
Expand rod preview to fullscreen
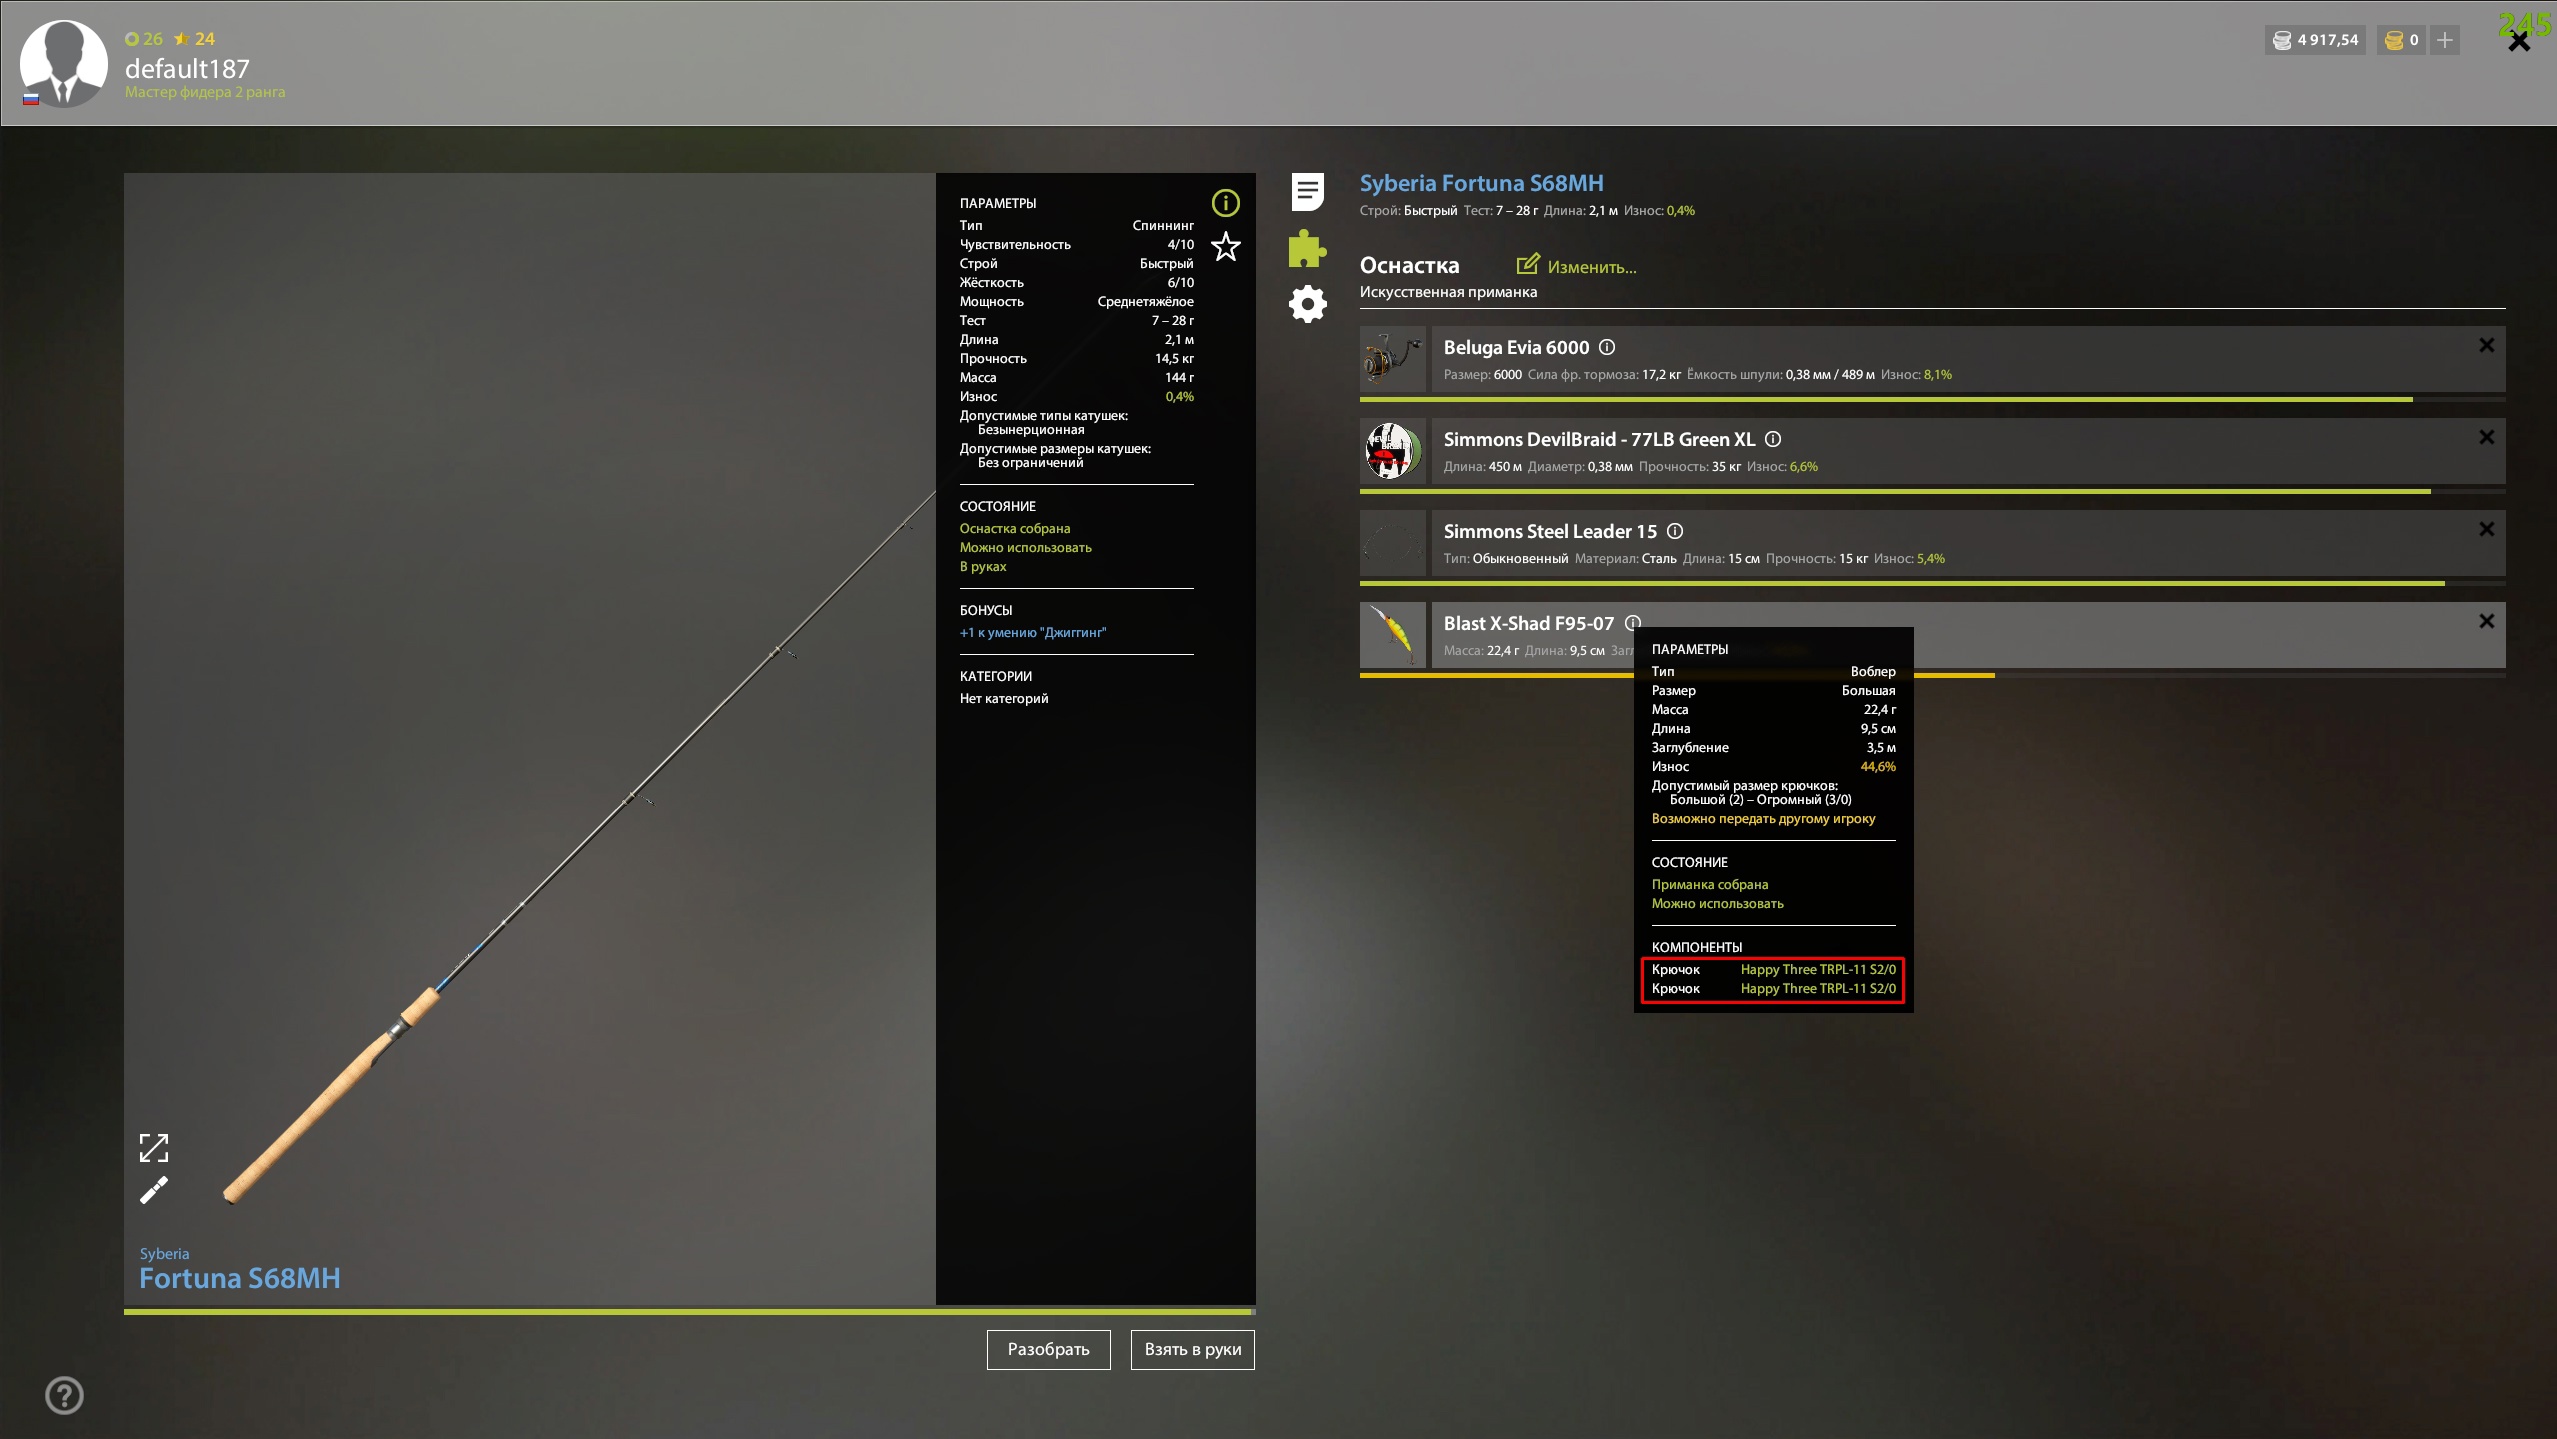153,1148
